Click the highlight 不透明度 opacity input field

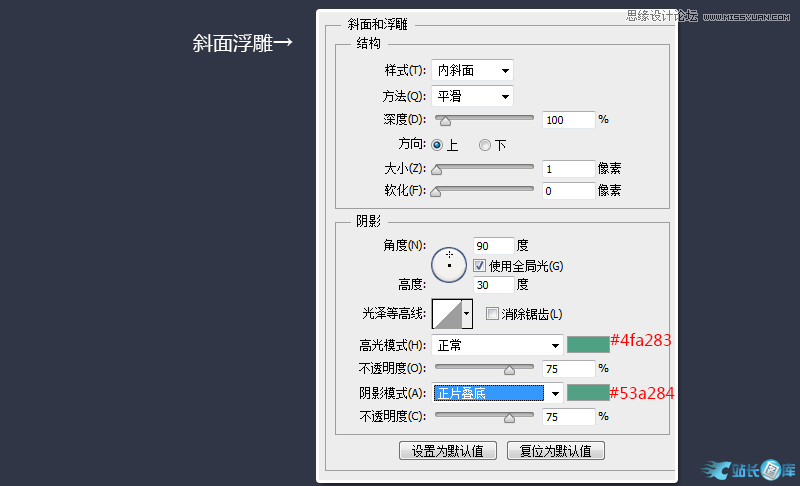[x=568, y=369]
